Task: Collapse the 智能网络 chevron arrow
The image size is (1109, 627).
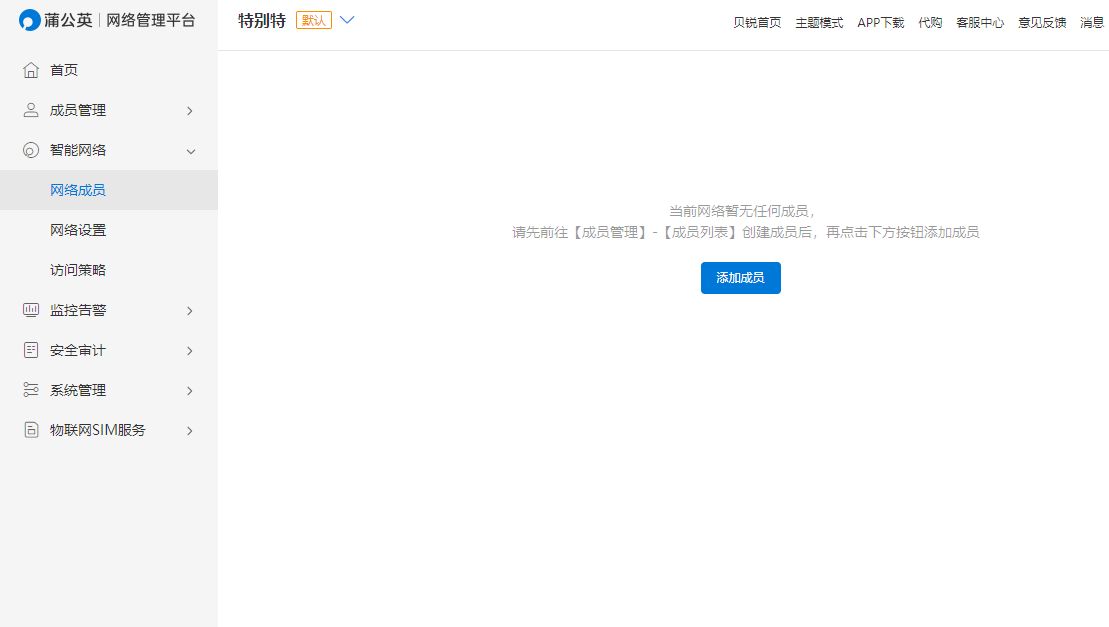Action: click(190, 151)
